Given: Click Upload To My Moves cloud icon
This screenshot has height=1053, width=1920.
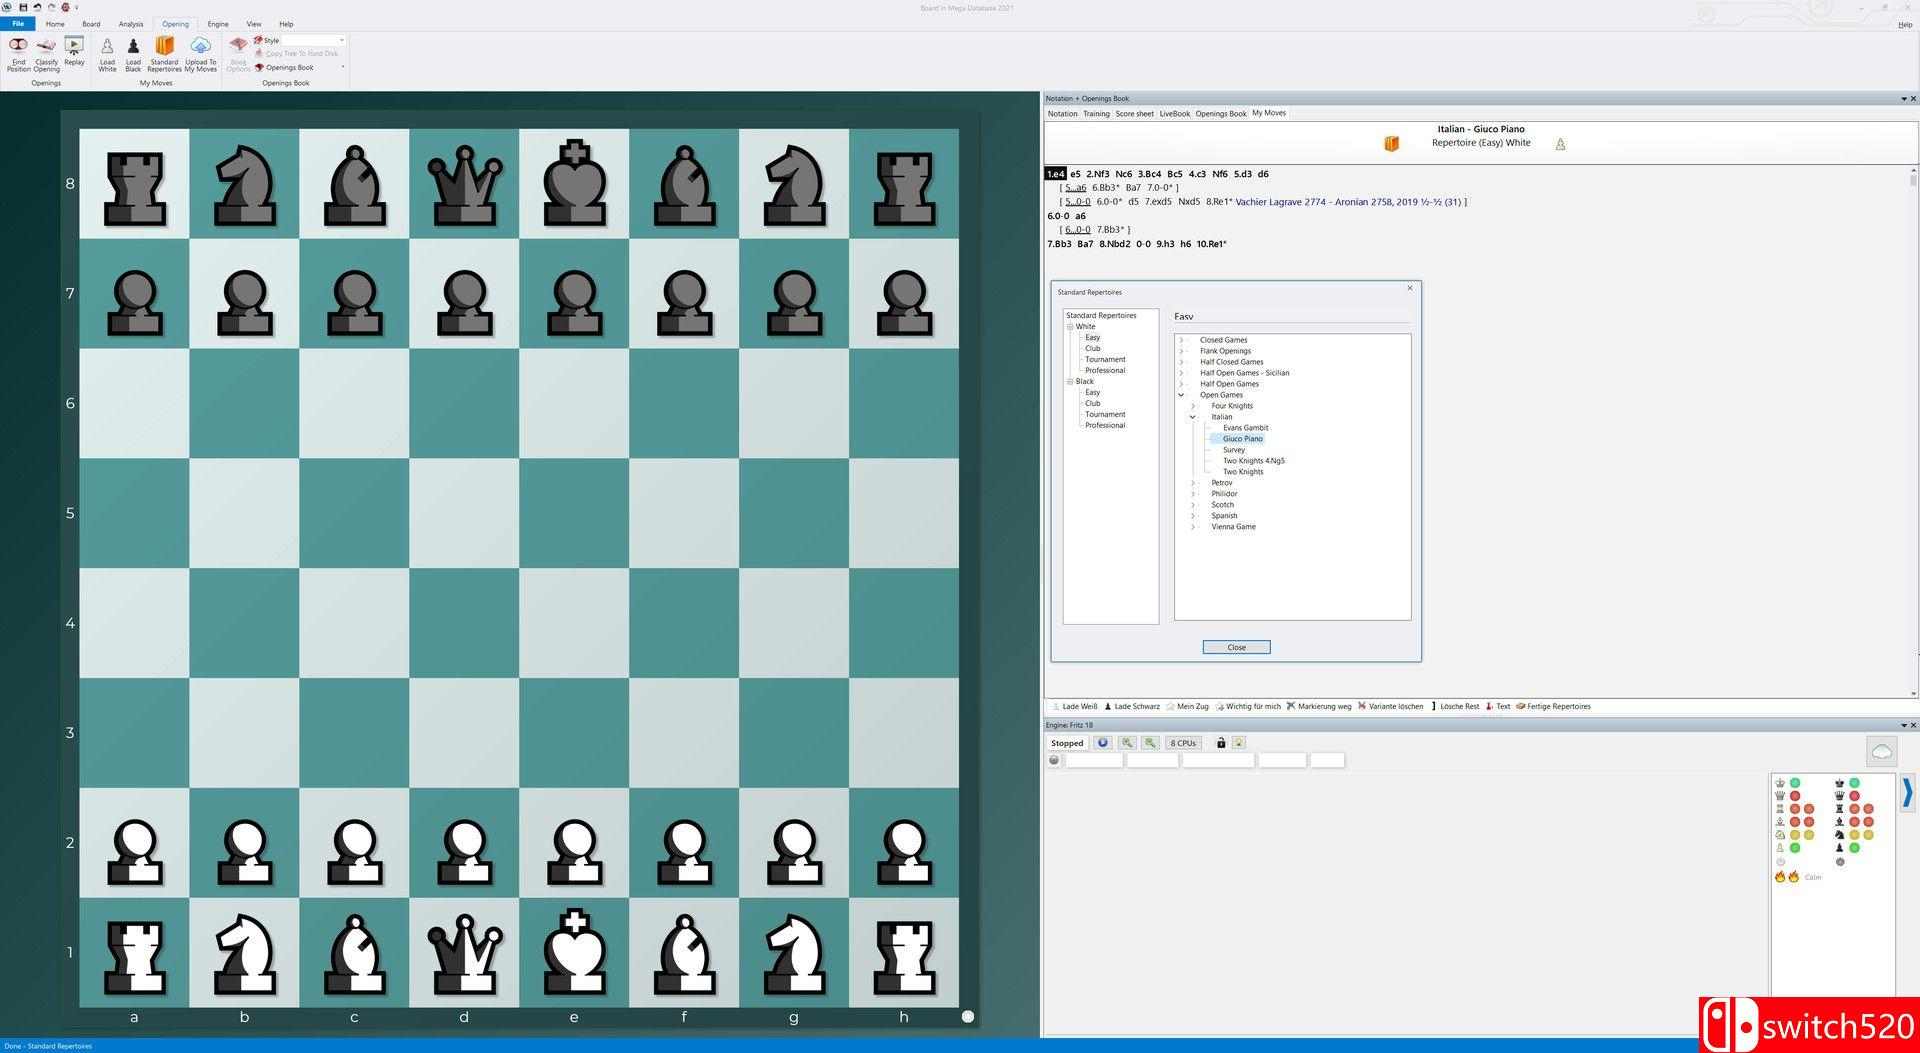Looking at the screenshot, I should pos(200,53).
